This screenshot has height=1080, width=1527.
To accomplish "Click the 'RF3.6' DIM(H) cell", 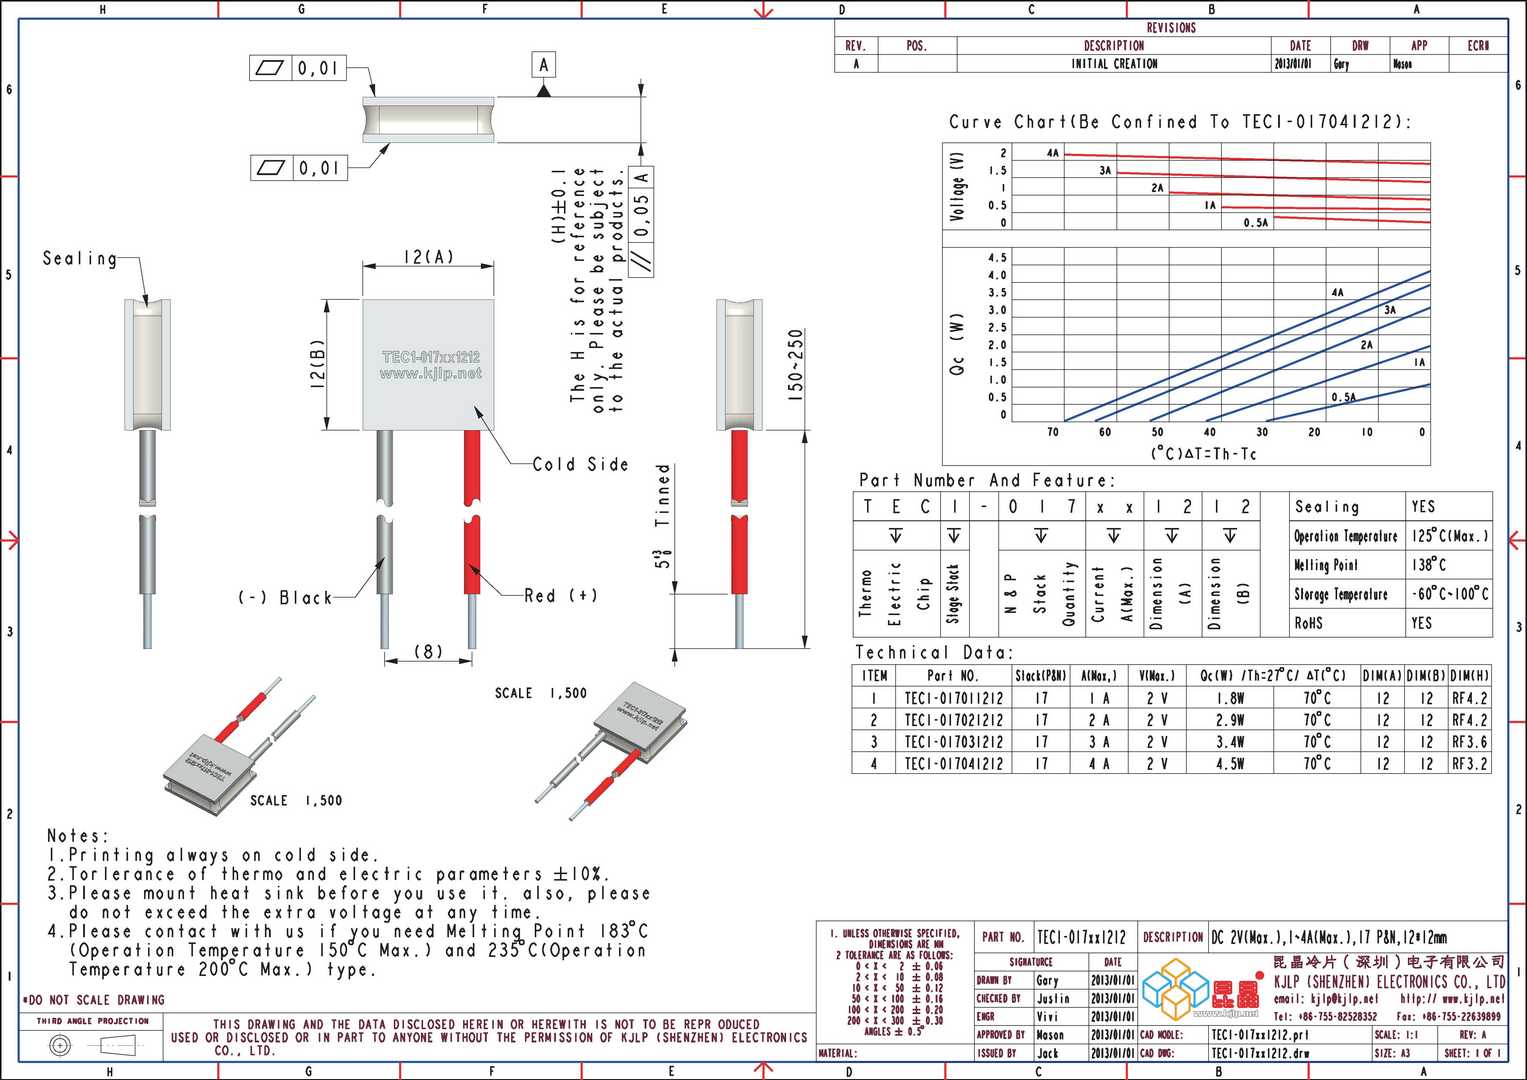I will 1469,742.
